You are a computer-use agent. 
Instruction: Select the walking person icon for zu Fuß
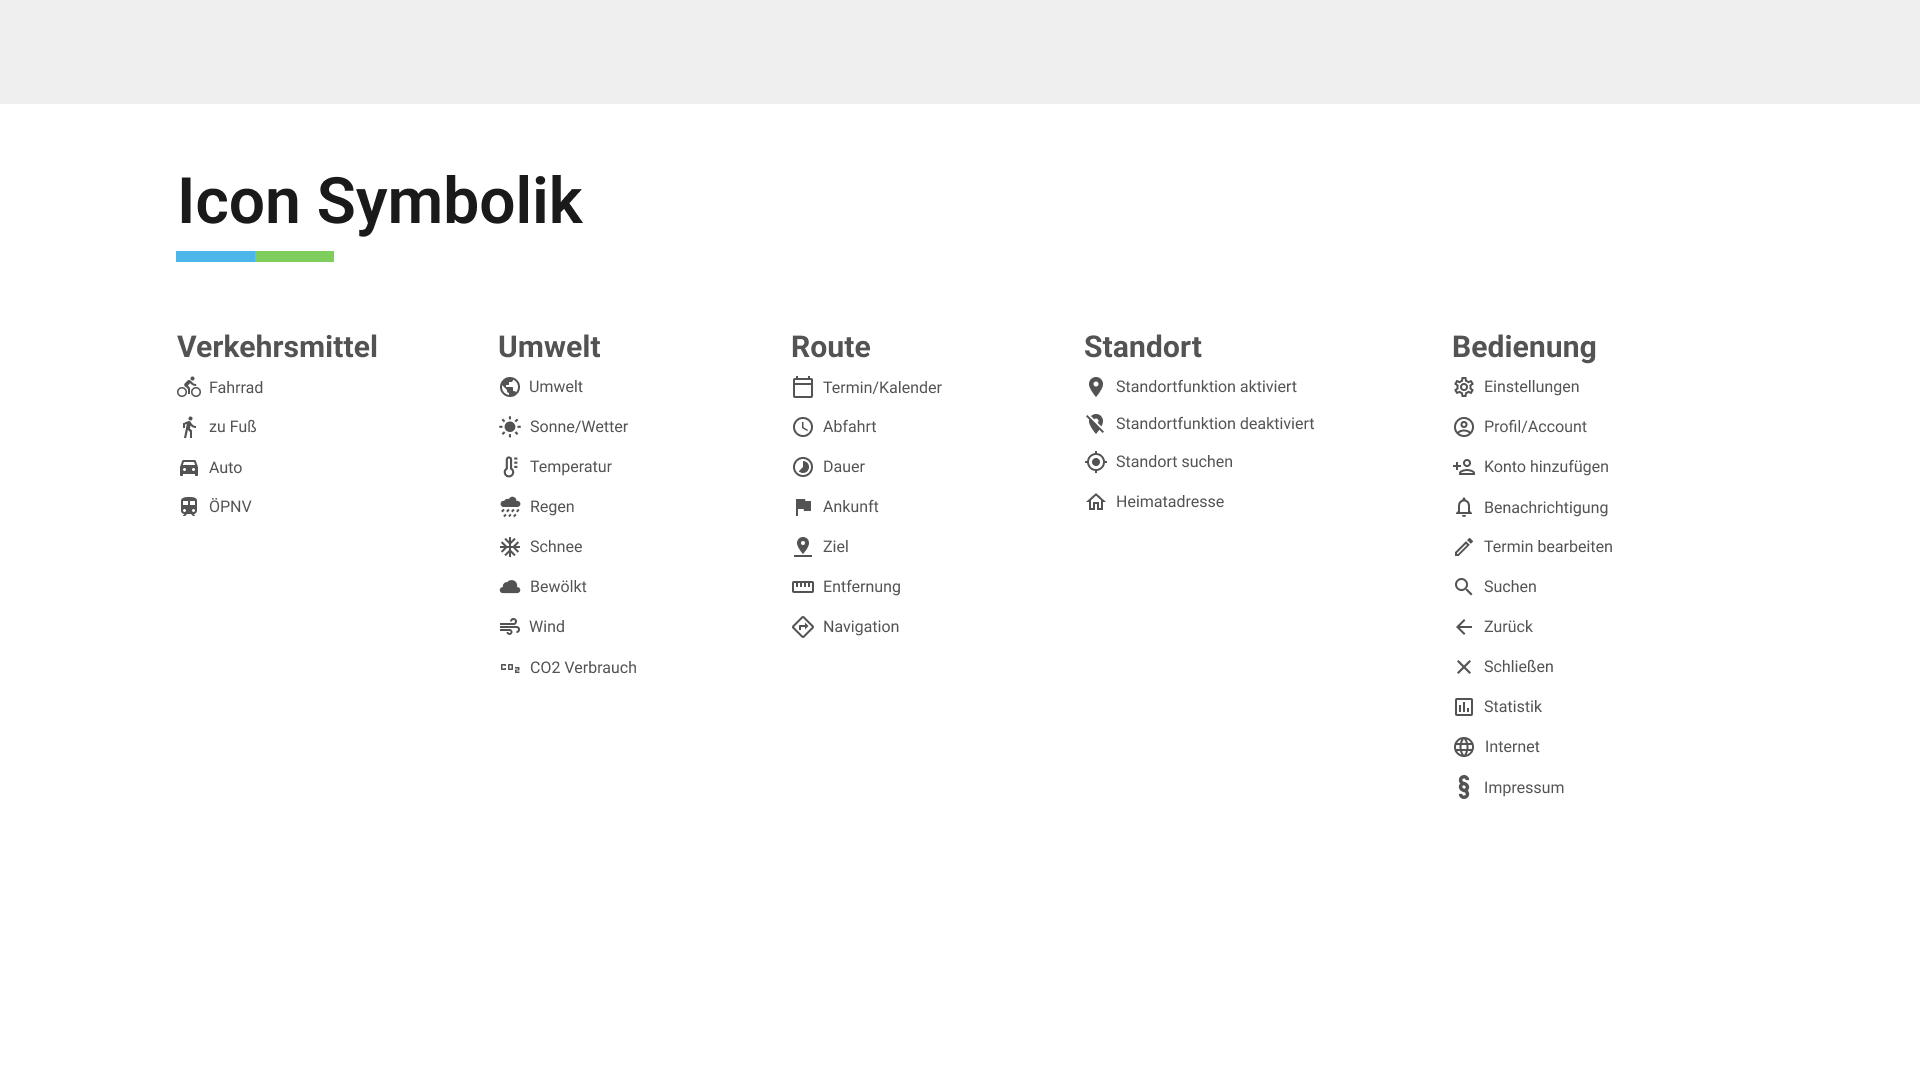coord(189,427)
